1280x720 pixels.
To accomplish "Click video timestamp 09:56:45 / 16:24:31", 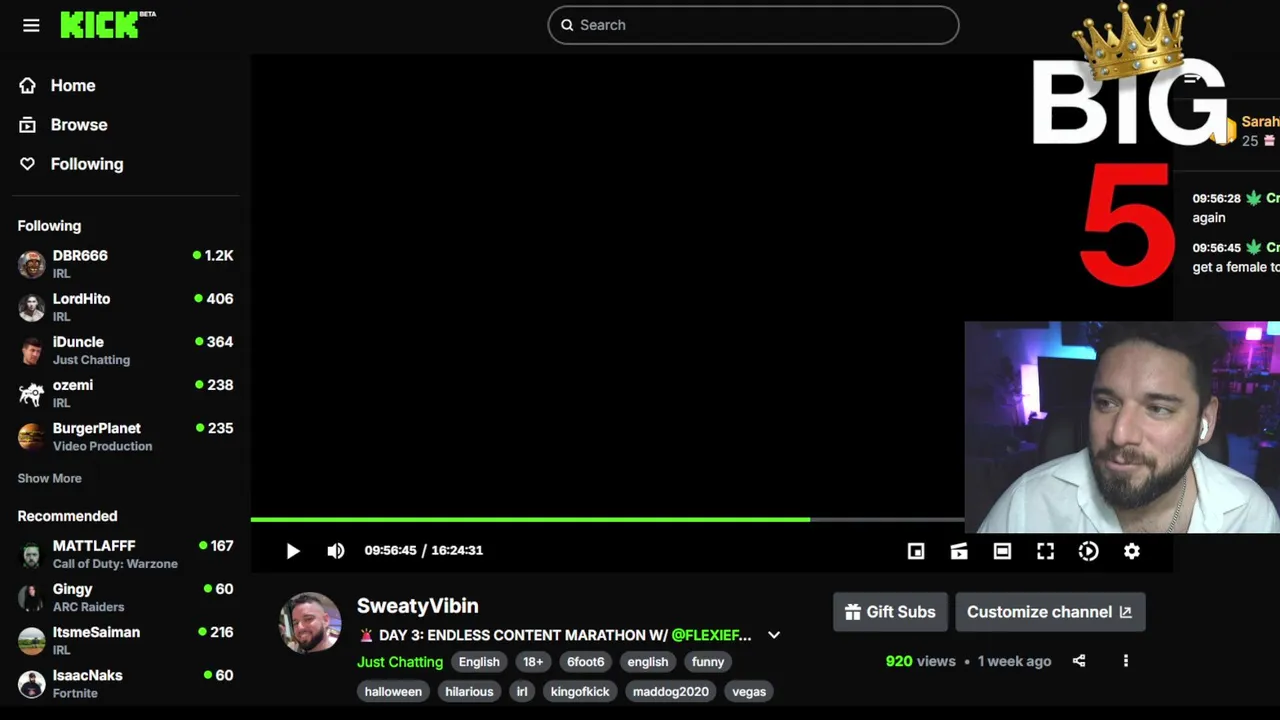I will (x=424, y=550).
